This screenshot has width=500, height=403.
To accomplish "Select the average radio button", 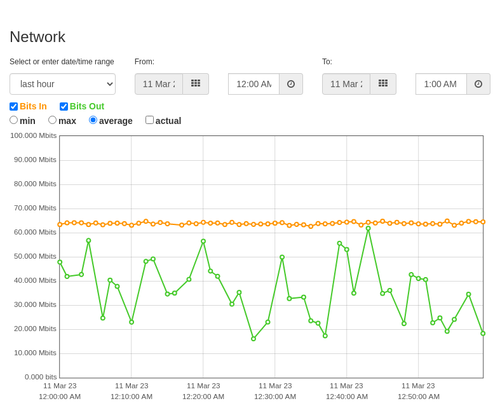I will 93,120.
